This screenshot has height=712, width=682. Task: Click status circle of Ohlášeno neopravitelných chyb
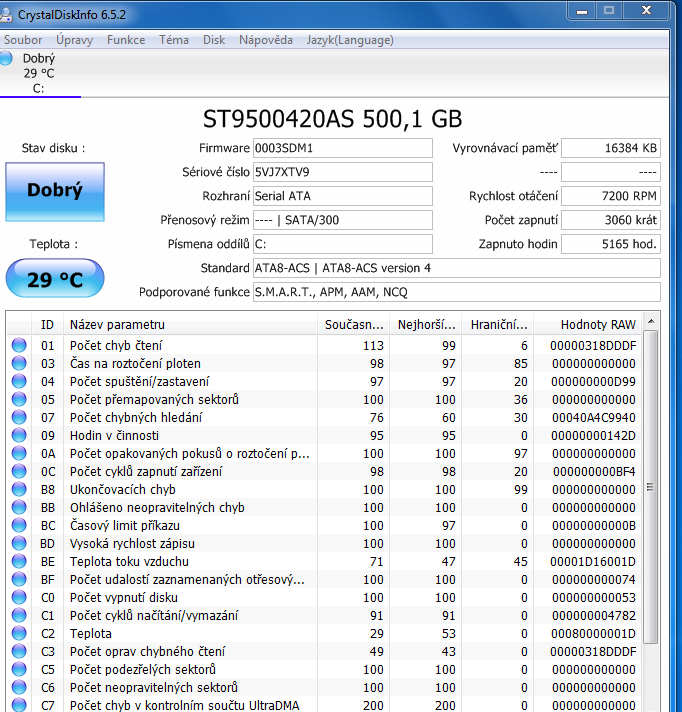coord(19,507)
